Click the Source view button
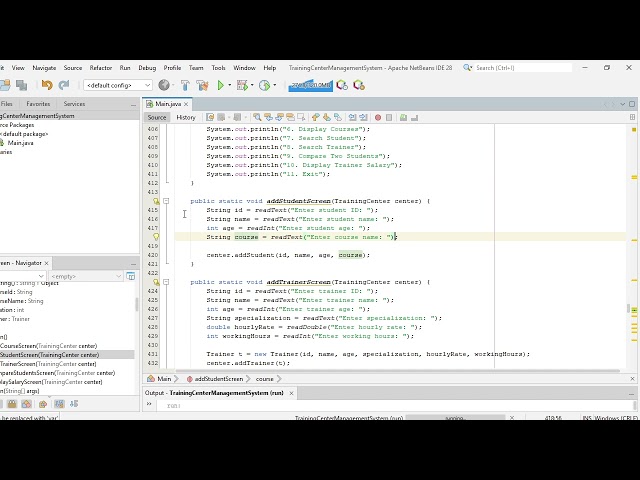 click(x=157, y=118)
